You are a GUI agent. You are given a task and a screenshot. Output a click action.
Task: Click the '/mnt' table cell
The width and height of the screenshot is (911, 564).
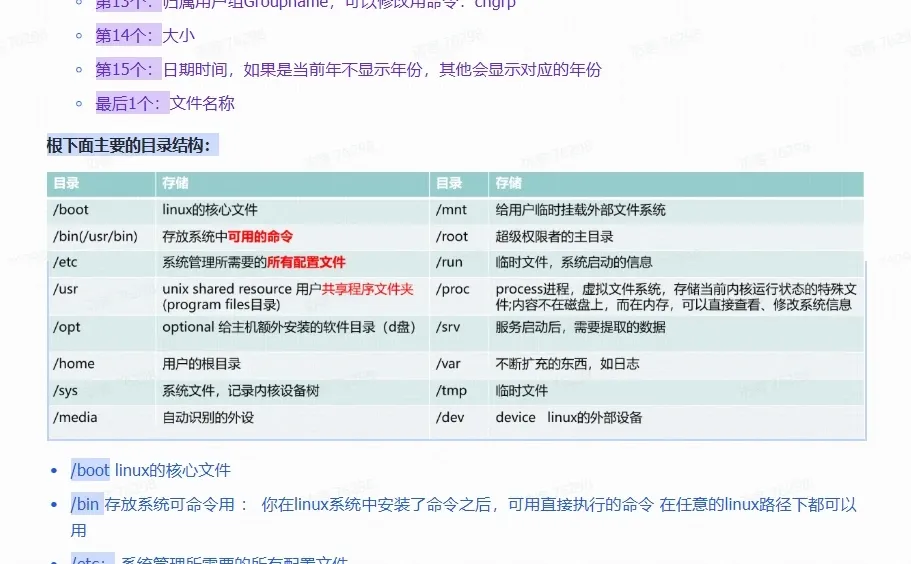[459, 210]
